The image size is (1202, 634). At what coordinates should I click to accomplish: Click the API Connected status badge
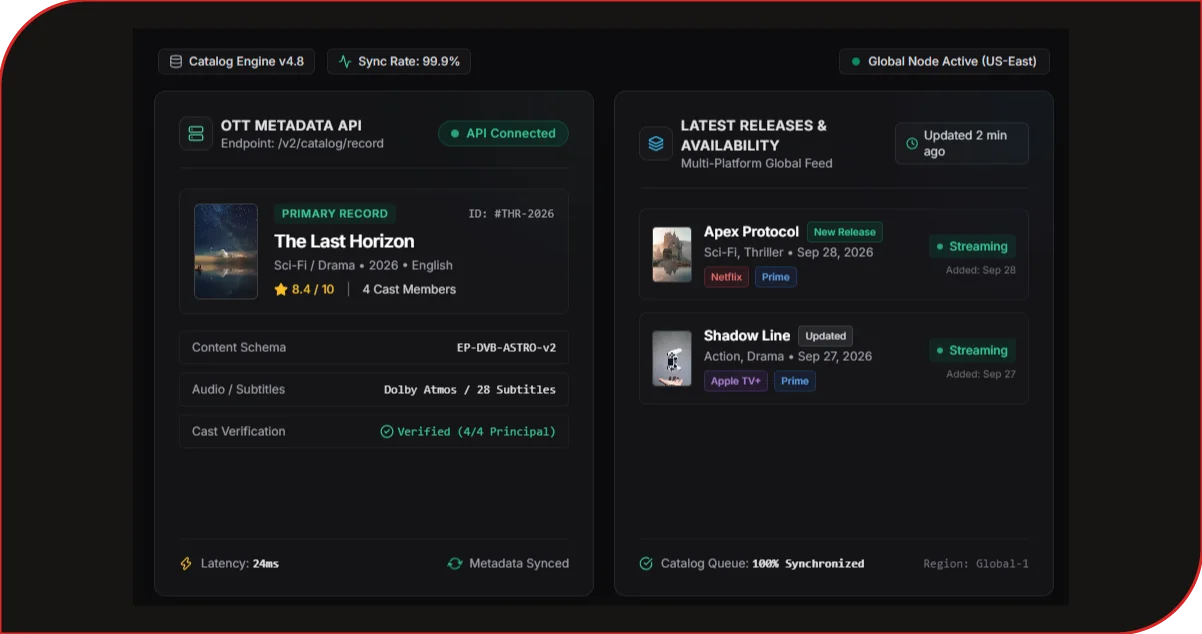[503, 134]
